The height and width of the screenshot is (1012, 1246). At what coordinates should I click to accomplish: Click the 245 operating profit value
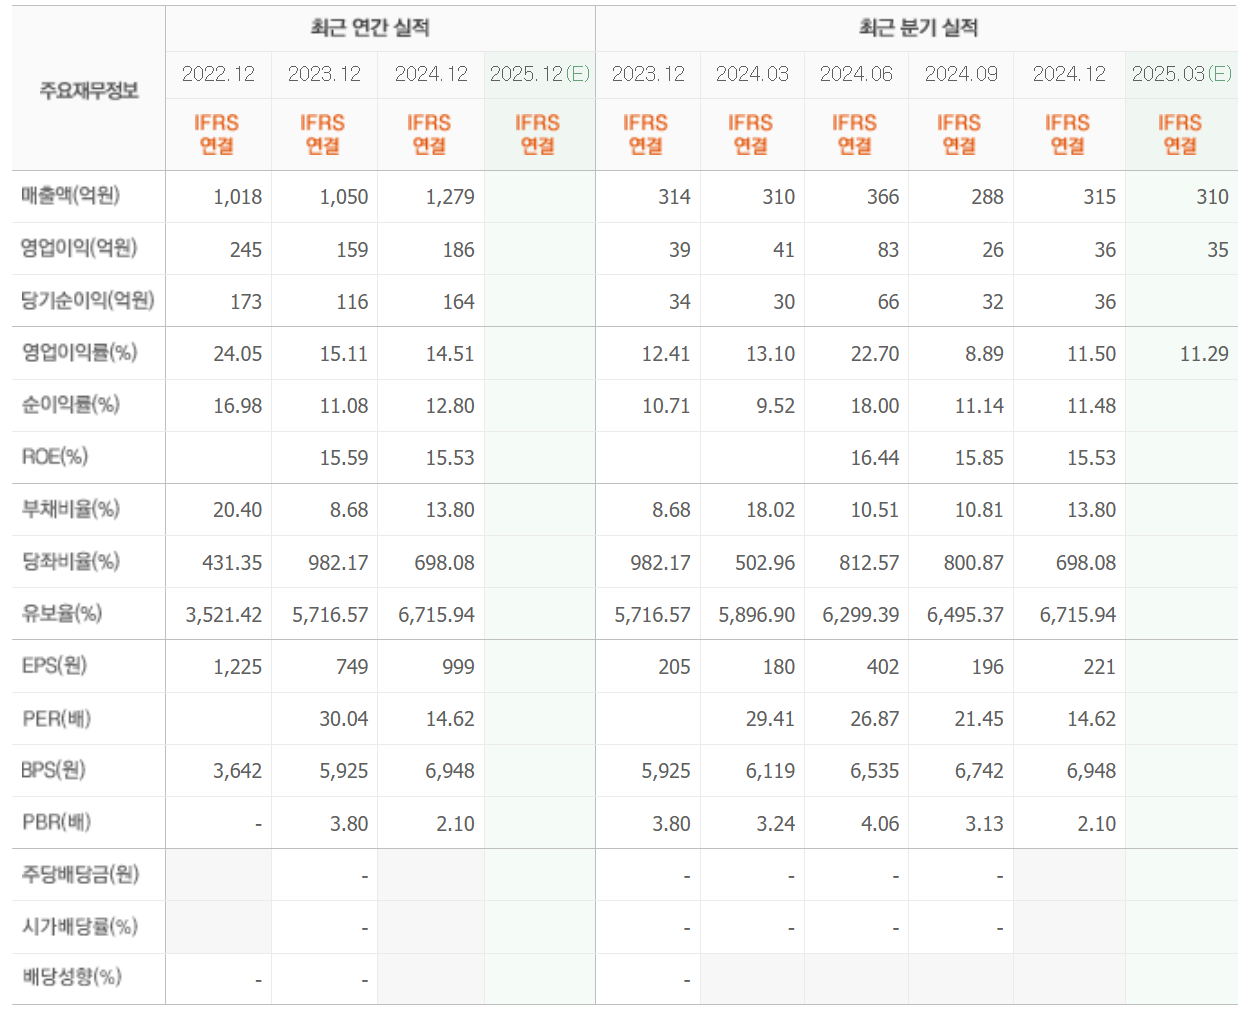coord(246,250)
